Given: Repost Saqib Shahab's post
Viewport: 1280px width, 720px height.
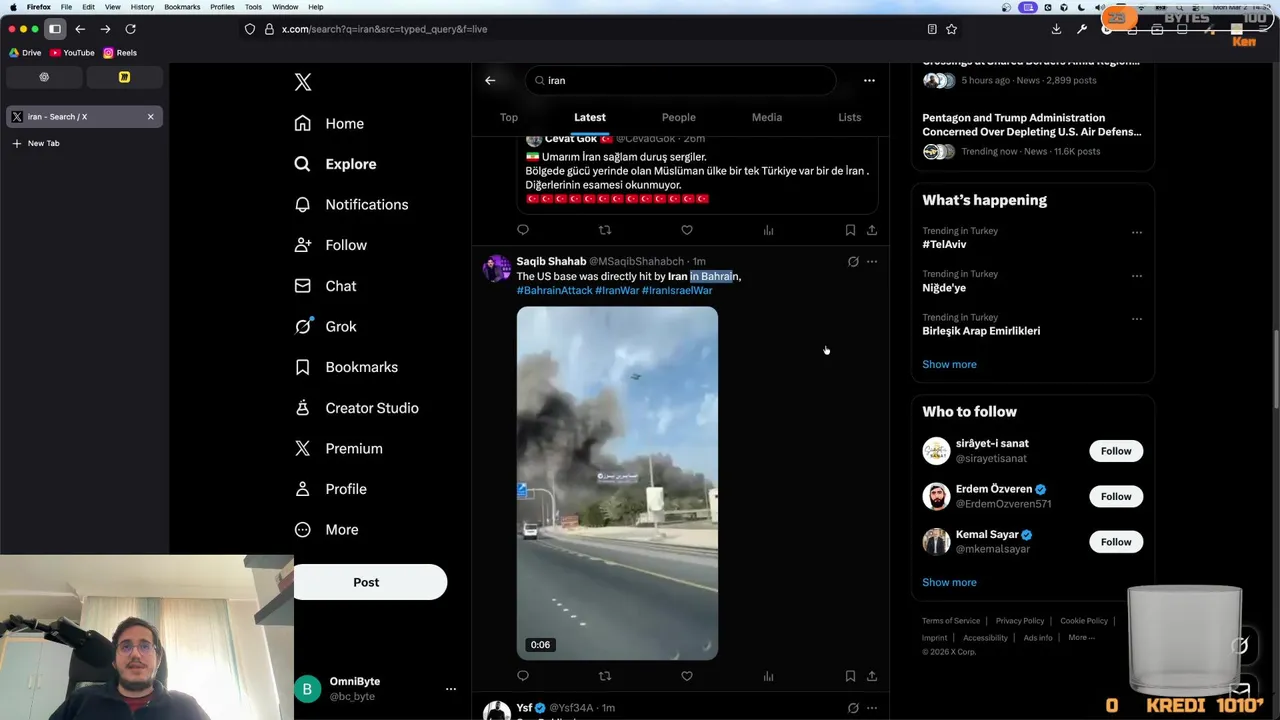Looking at the screenshot, I should click(x=605, y=676).
